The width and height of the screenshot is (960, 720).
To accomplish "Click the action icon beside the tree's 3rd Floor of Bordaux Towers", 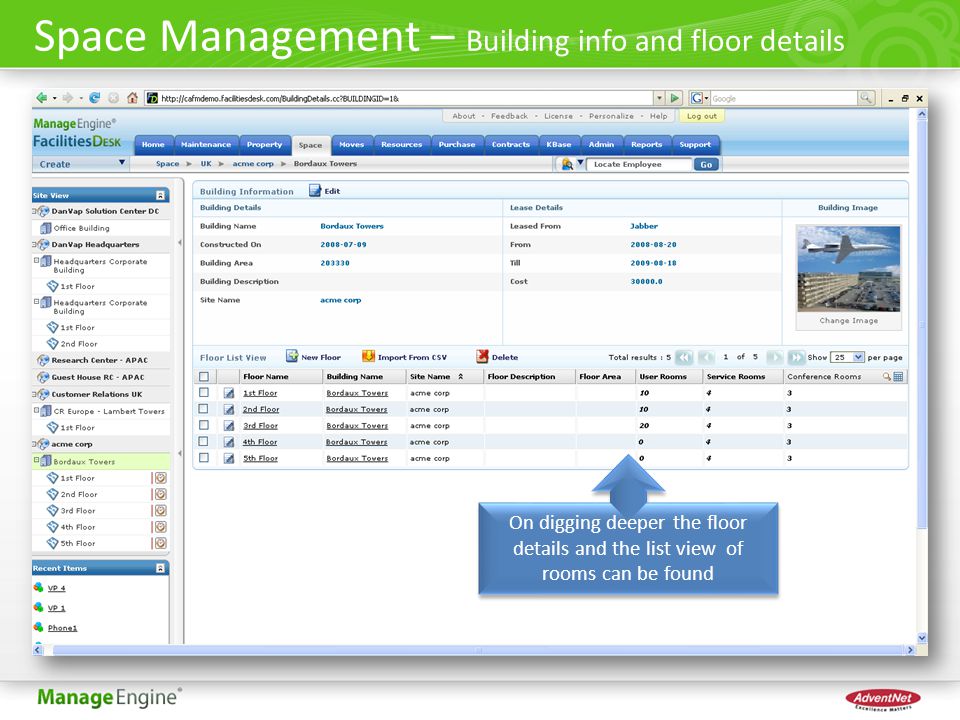I will 160,511.
